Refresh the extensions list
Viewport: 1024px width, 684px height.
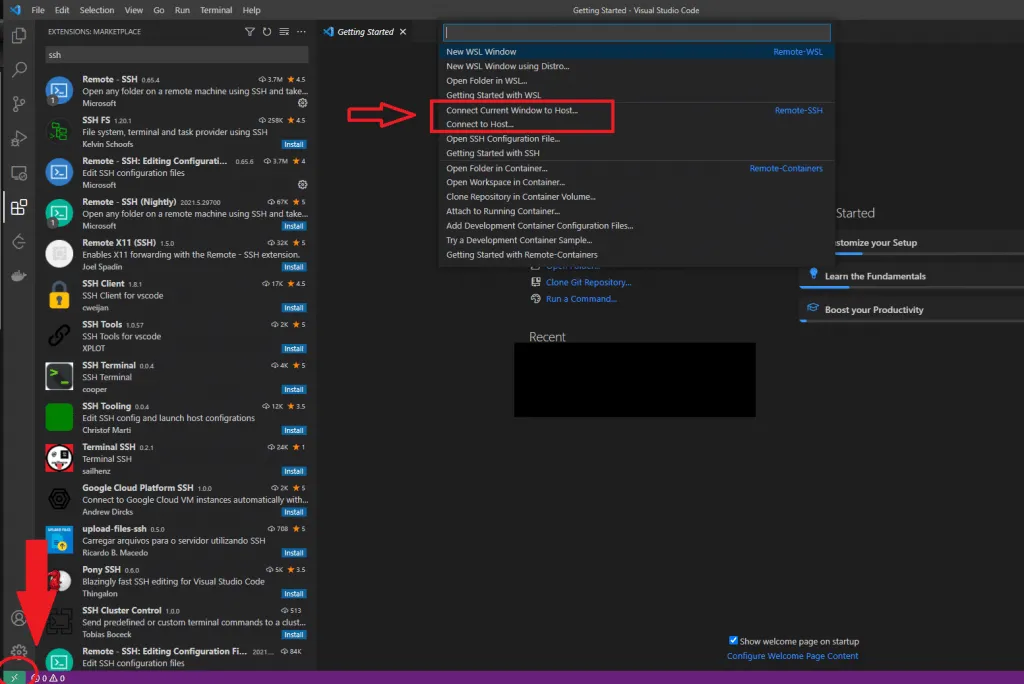(x=267, y=32)
